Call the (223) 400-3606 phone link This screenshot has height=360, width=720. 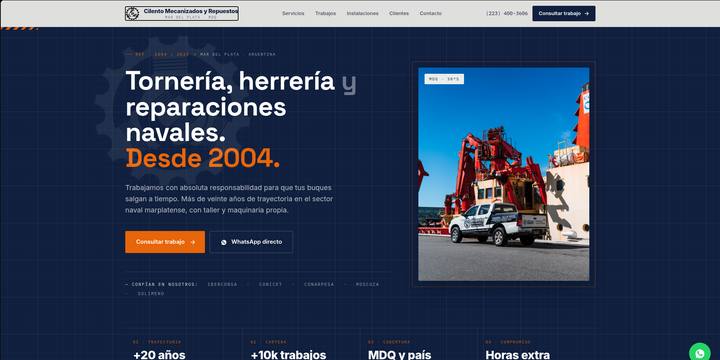coord(507,13)
